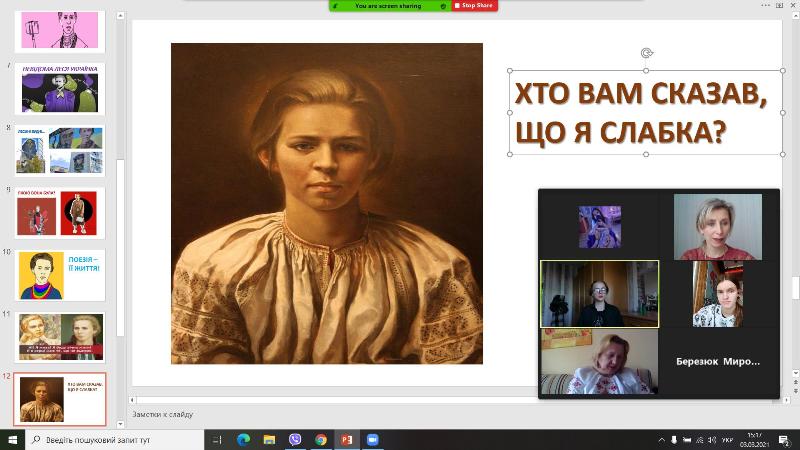The image size is (800, 450).
Task: Select the pink drawing slide thumbnail at top
Action: tap(60, 31)
